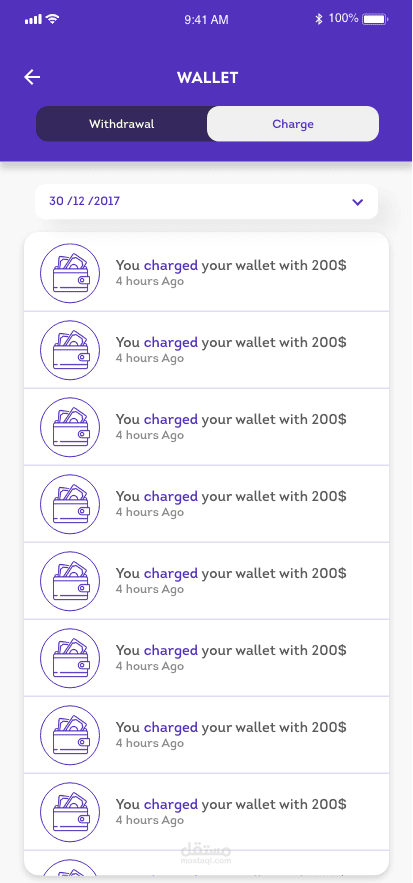Select the WALLET title header
413x883 pixels.
pos(207,78)
